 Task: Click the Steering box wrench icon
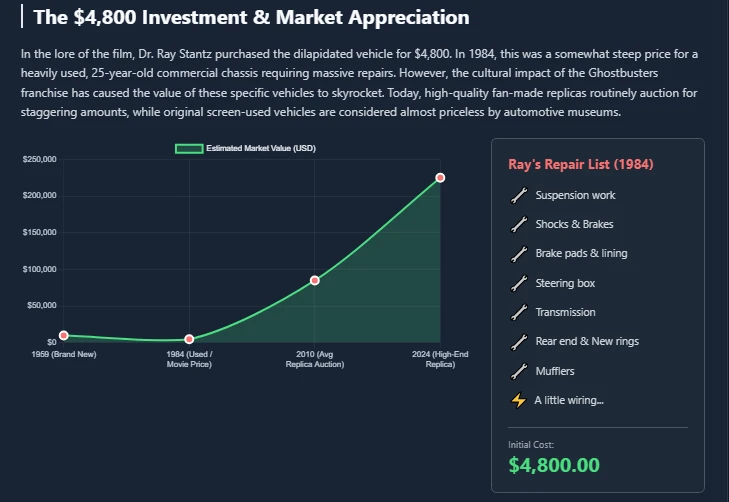518,284
